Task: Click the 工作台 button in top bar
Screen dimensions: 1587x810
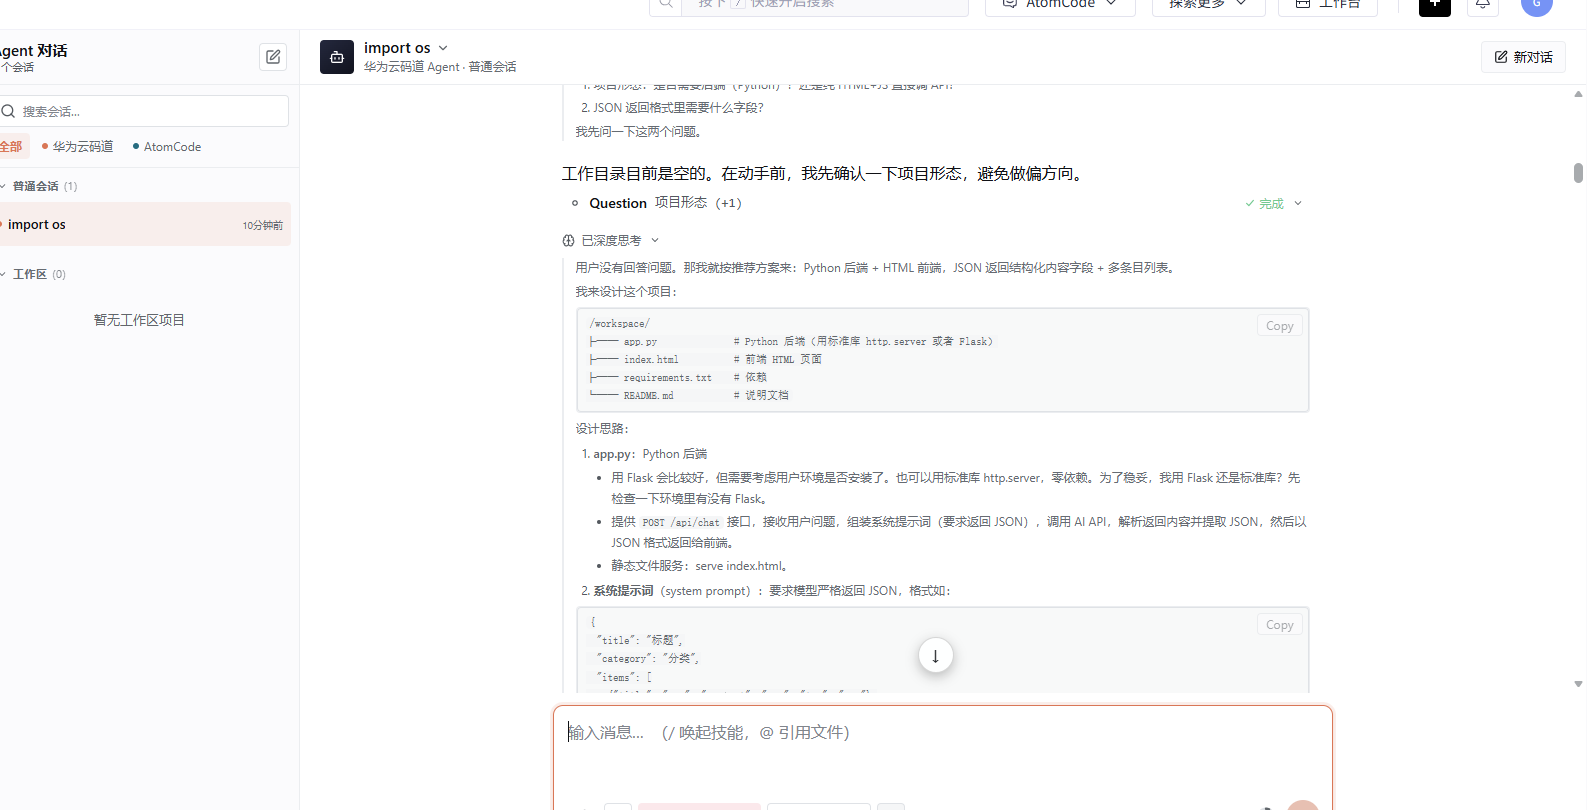Action: 1327,5
